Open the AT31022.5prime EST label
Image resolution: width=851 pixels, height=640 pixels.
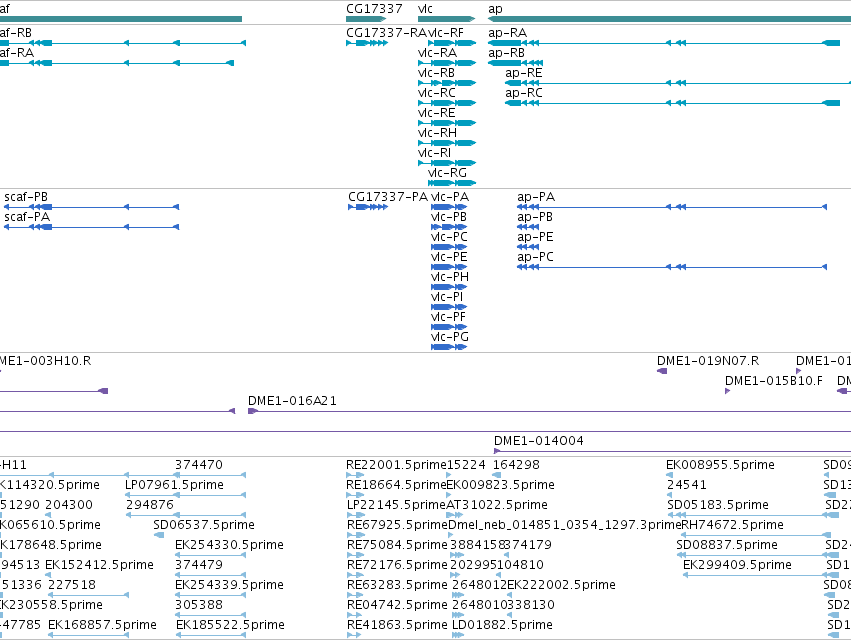click(x=497, y=505)
